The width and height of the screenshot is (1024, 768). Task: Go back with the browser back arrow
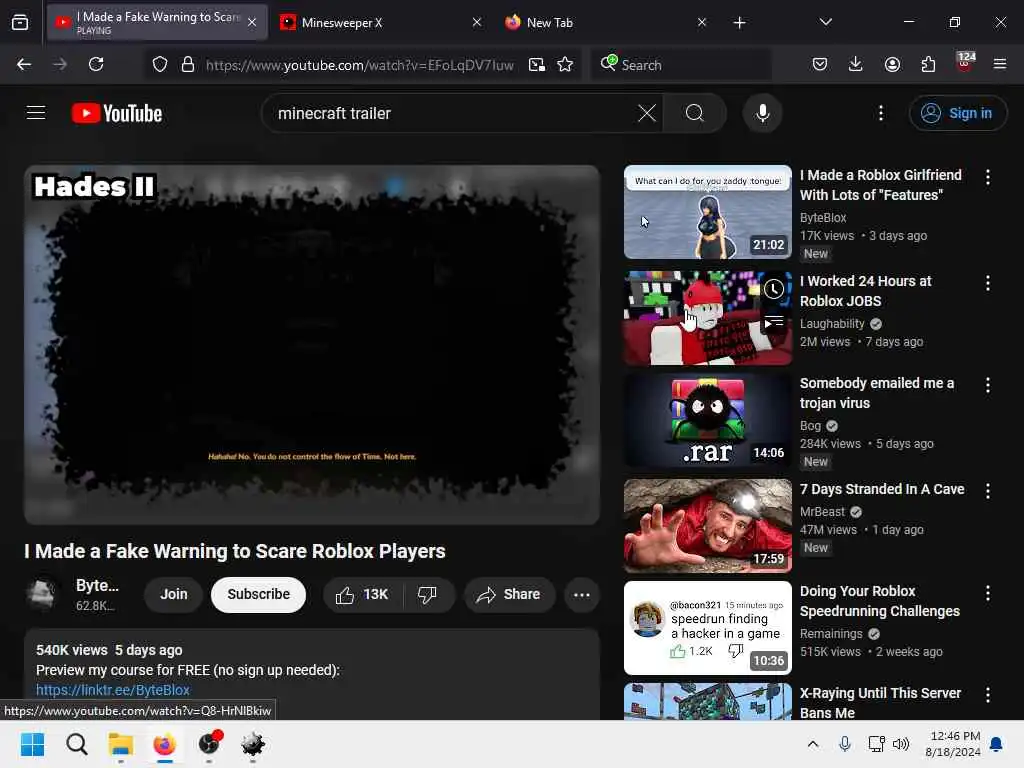pyautogui.click(x=24, y=64)
